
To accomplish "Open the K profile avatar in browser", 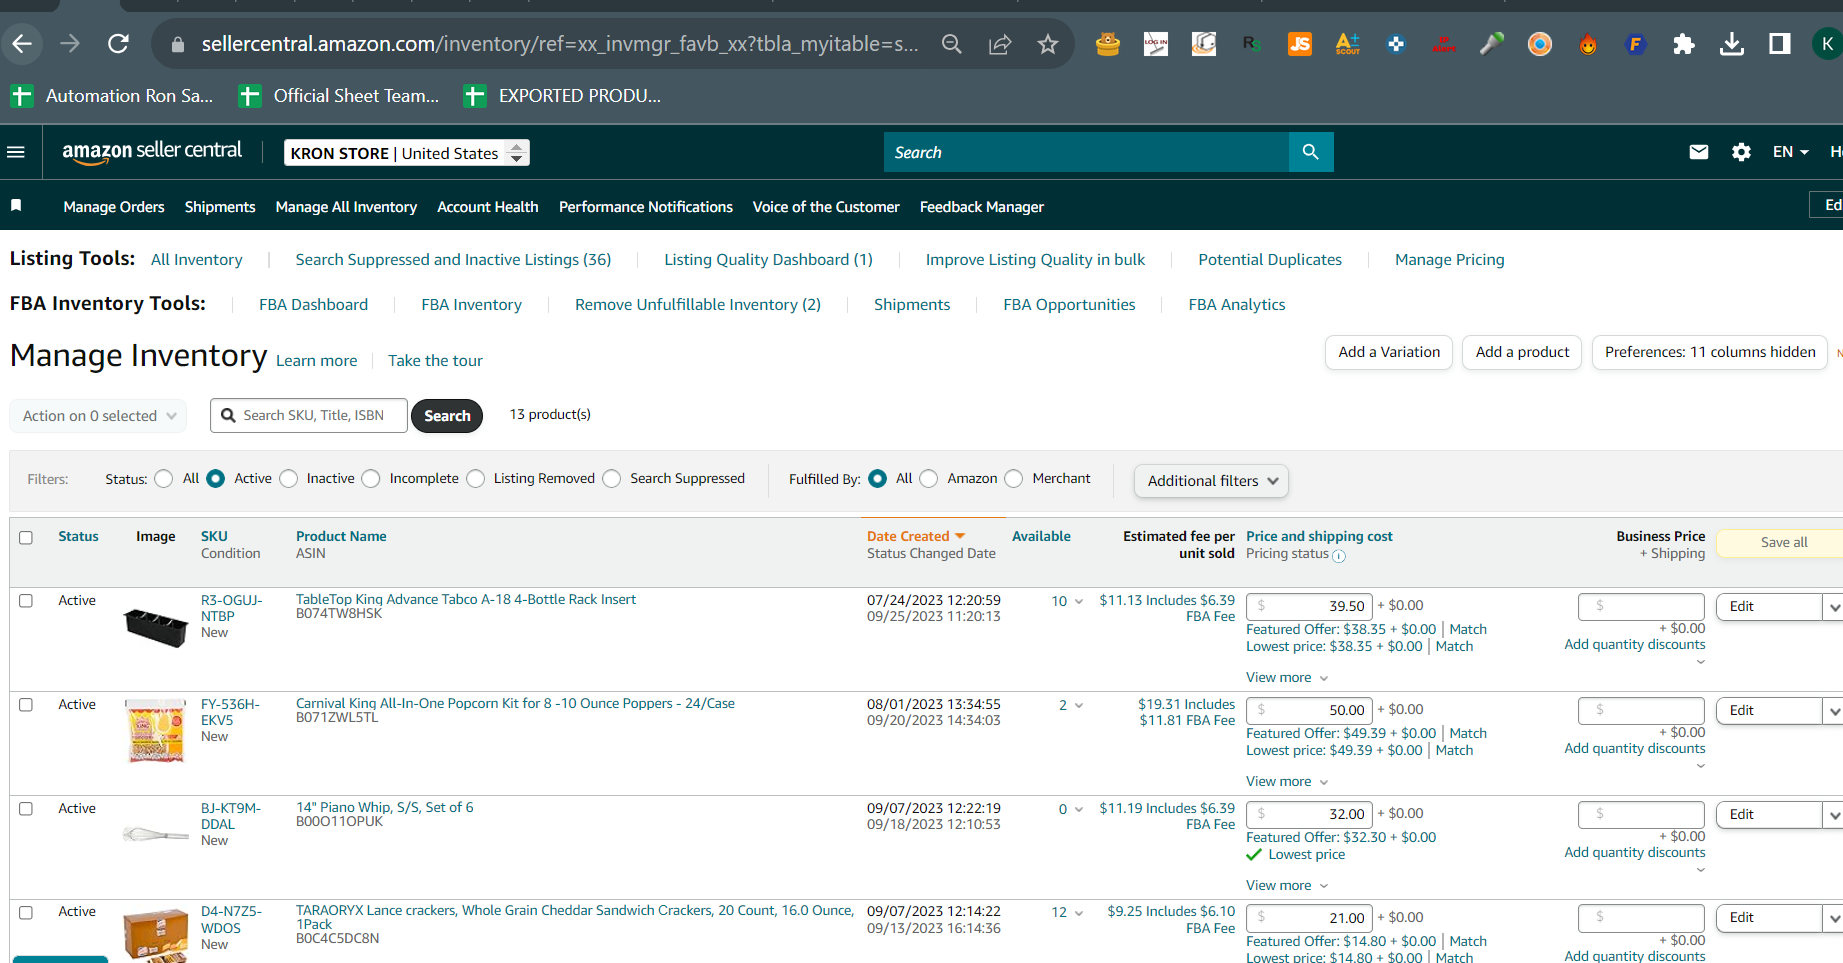I will (x=1827, y=44).
